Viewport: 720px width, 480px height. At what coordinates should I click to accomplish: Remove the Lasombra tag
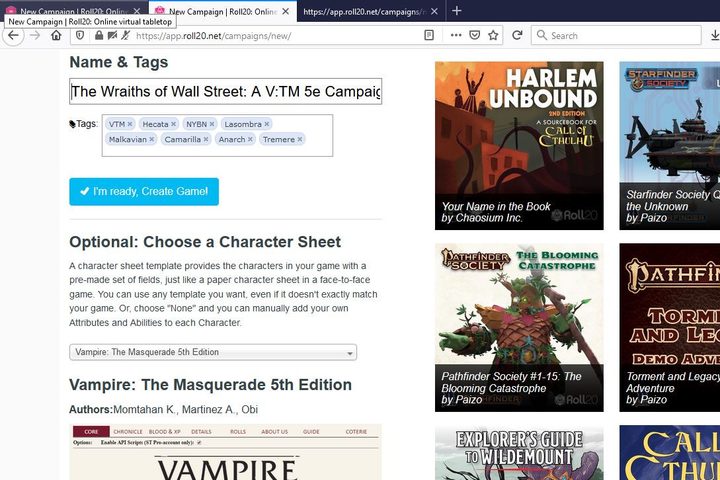266,124
